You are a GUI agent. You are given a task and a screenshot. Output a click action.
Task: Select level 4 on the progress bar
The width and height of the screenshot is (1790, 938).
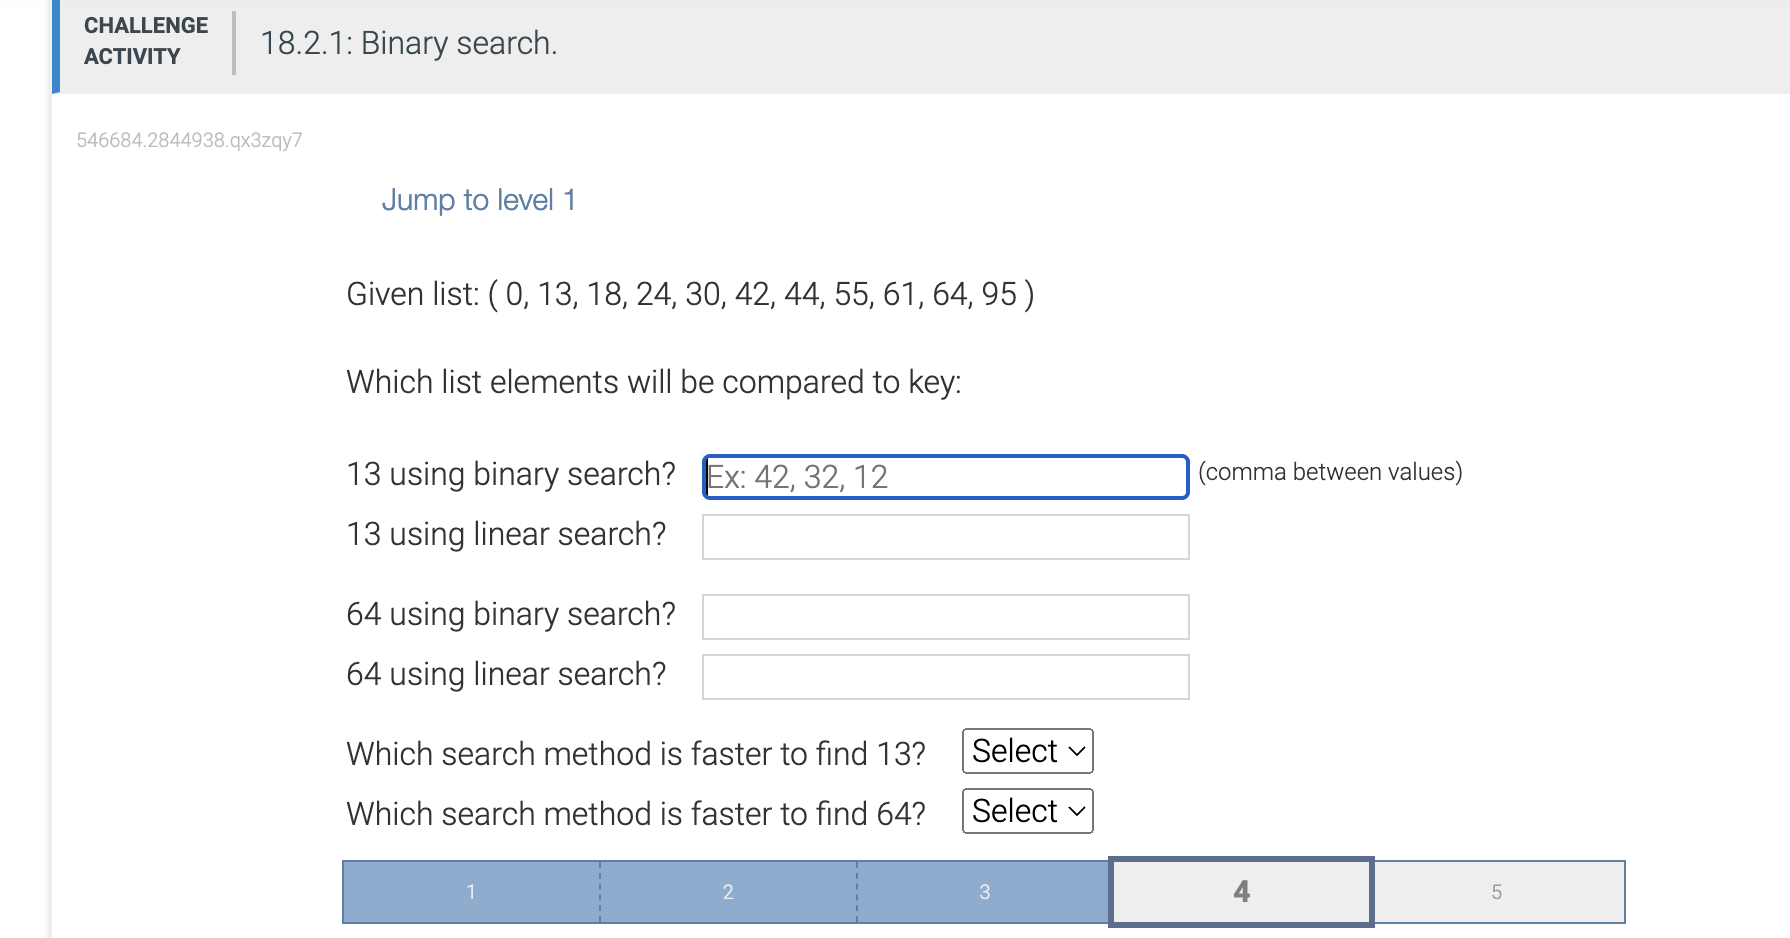(1240, 891)
